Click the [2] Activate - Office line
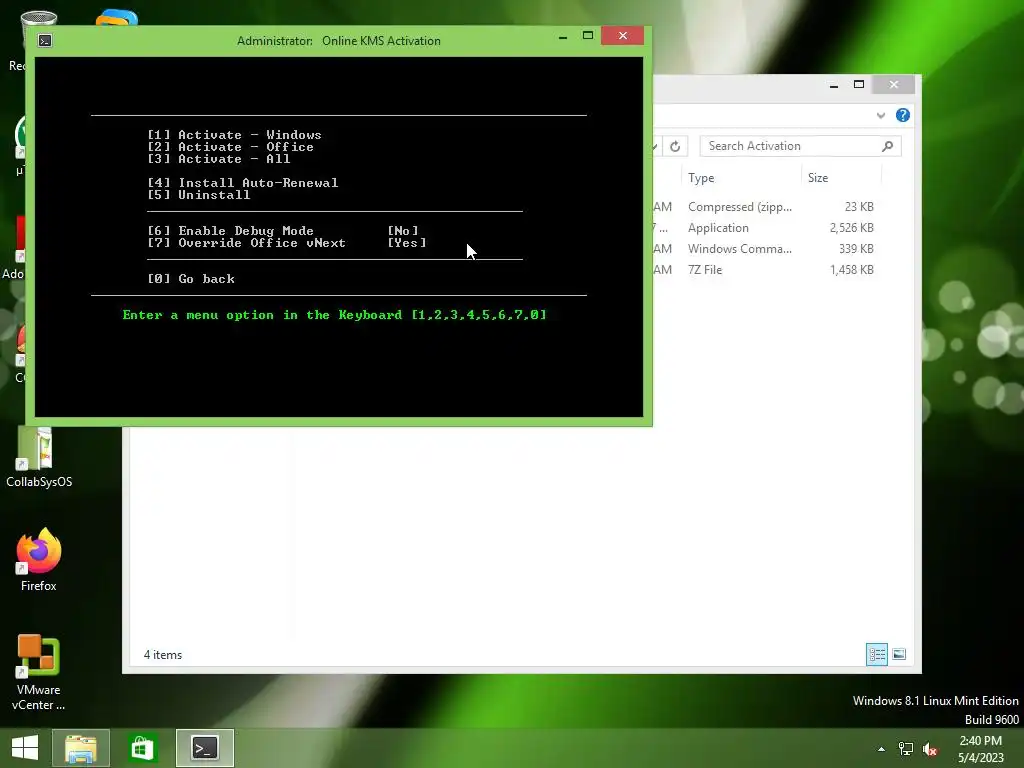Viewport: 1024px width, 768px height. 231,147
